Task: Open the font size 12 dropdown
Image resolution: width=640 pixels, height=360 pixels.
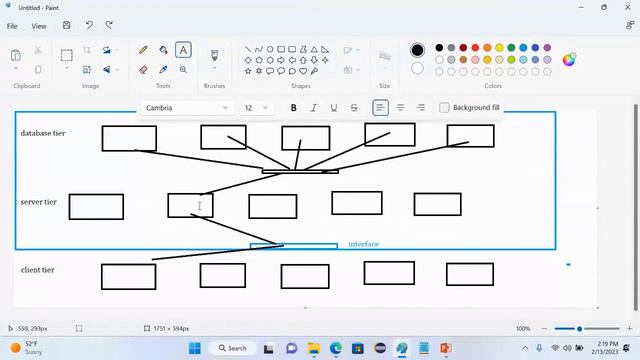Action: tap(257, 108)
